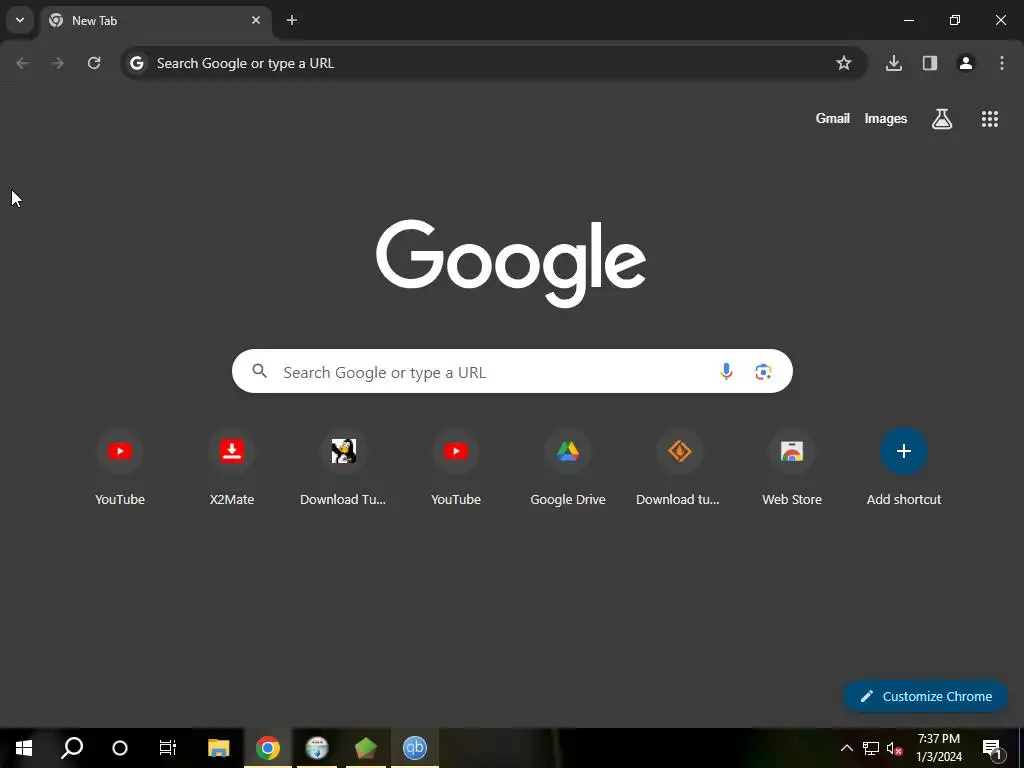The image size is (1024, 768).
Task: Open a new tab with plus button
Action: tap(292, 20)
